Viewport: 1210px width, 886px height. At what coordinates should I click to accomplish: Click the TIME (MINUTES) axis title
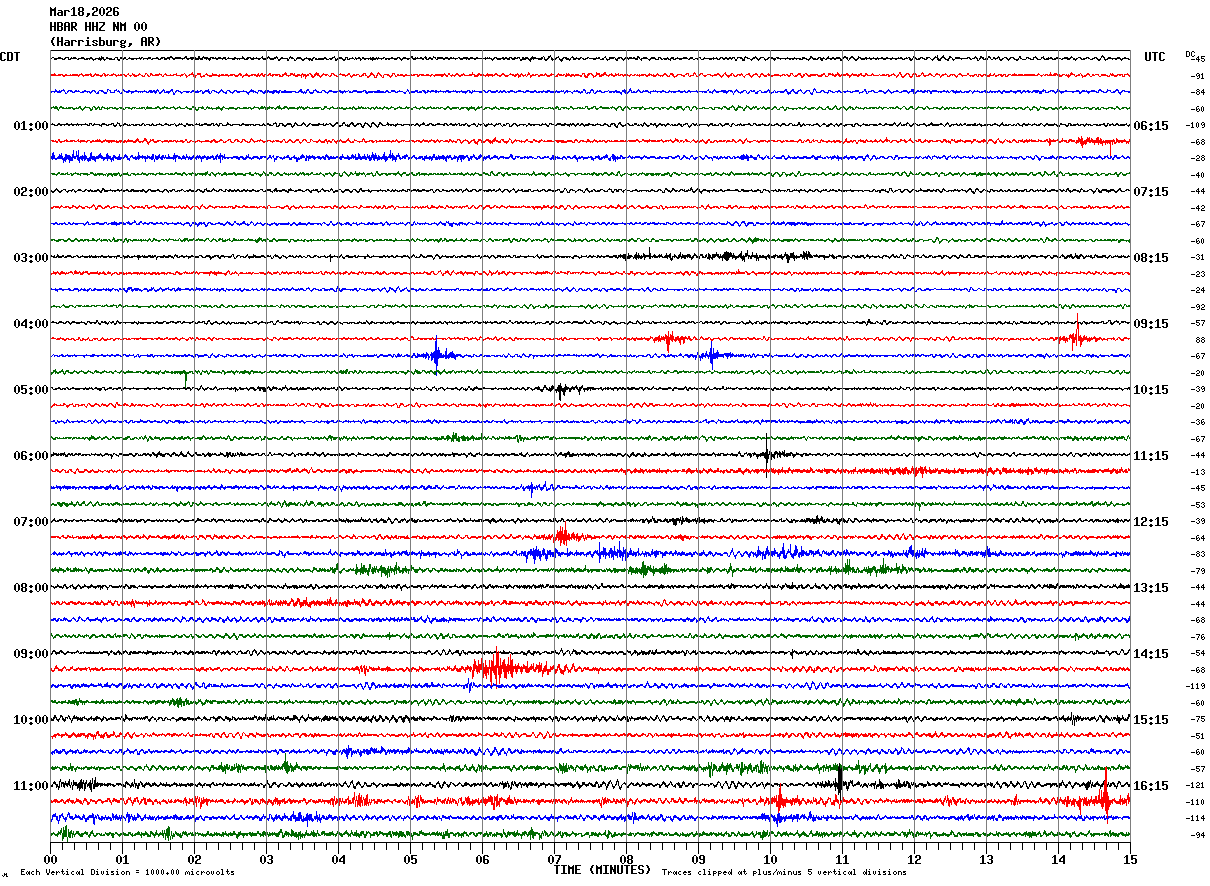point(602,870)
